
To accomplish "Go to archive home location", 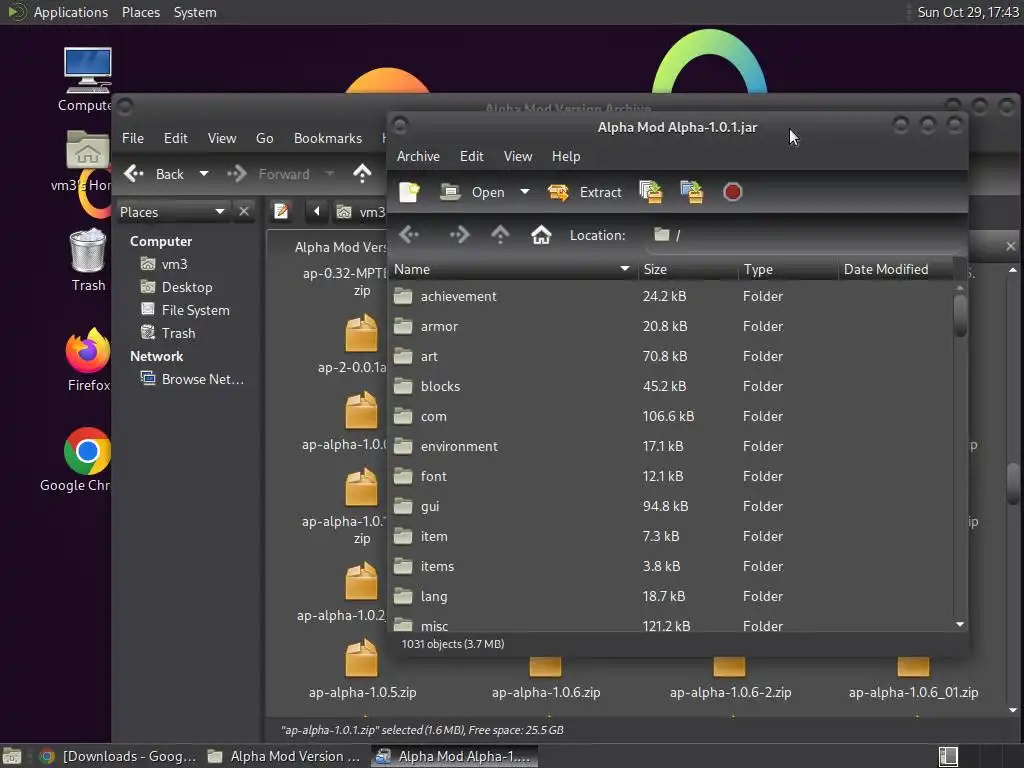I will tap(541, 235).
